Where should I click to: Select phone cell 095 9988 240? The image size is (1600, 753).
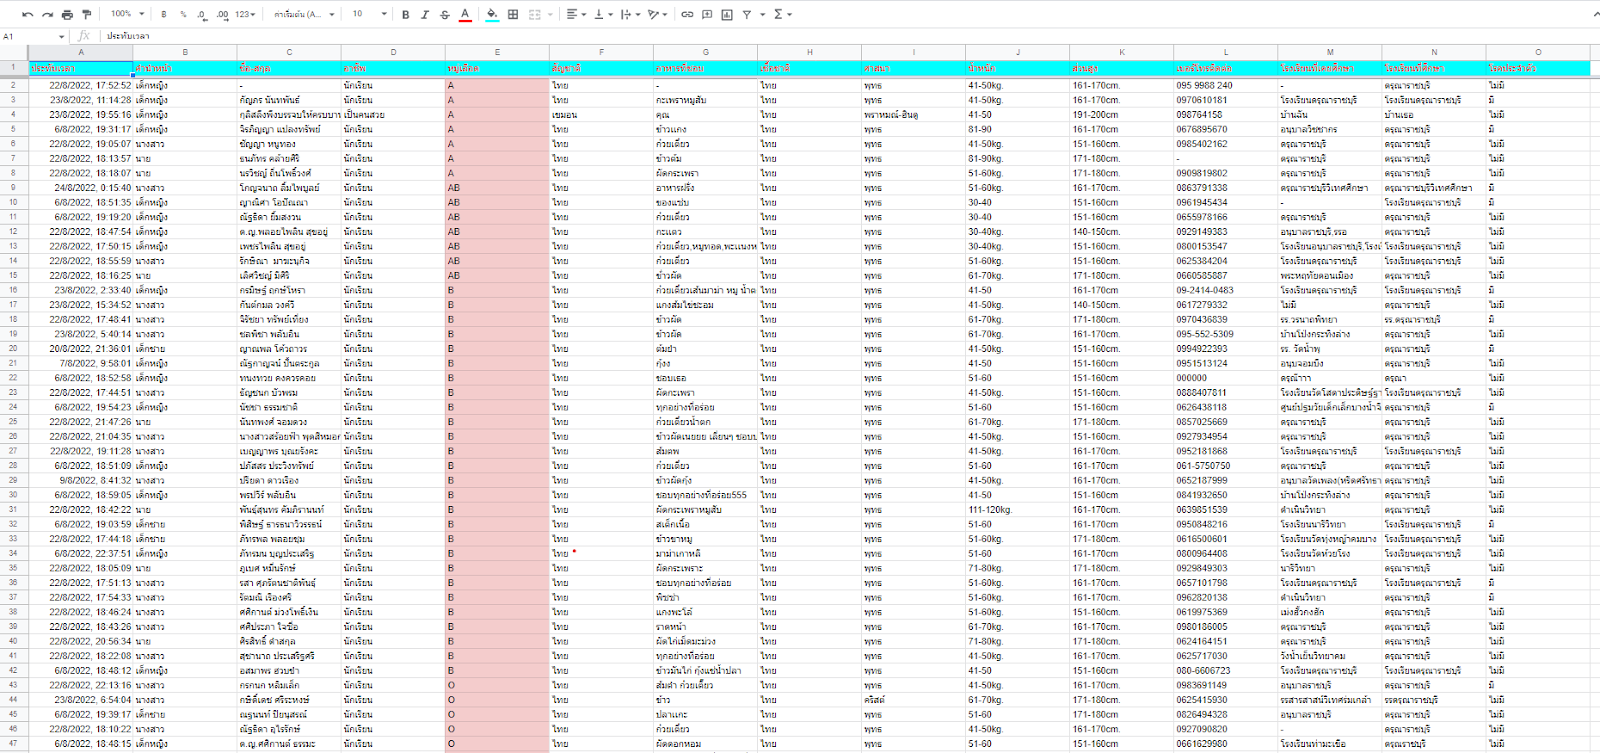point(1225,85)
